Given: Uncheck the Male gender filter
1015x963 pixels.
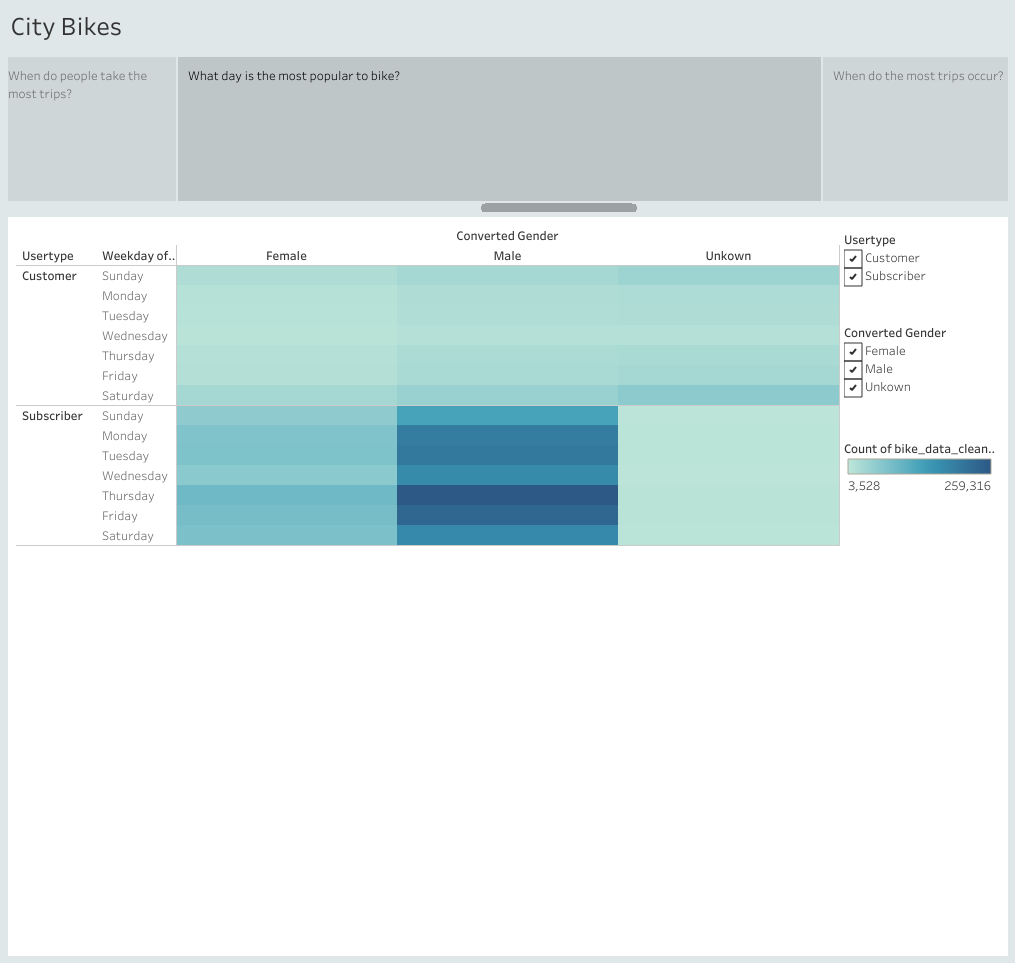Looking at the screenshot, I should tap(853, 370).
